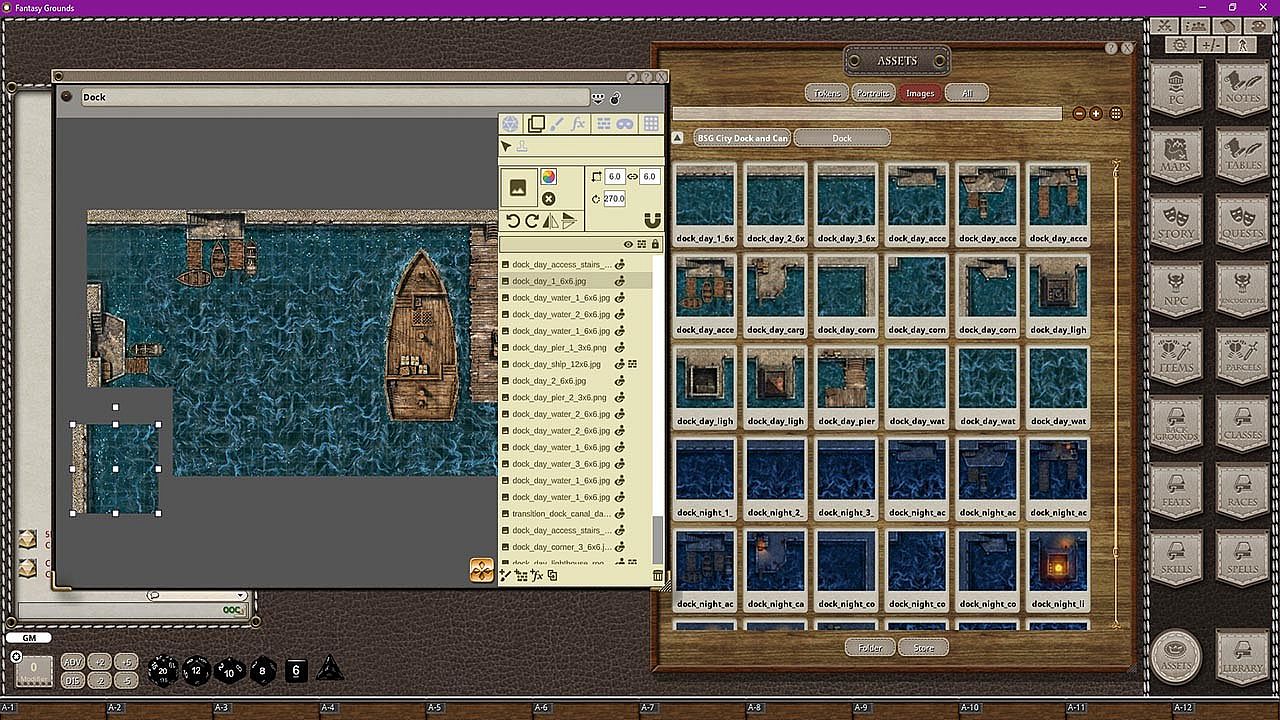Toggle visibility icon for dock_day_water_3_6x6.jpg

(620, 464)
